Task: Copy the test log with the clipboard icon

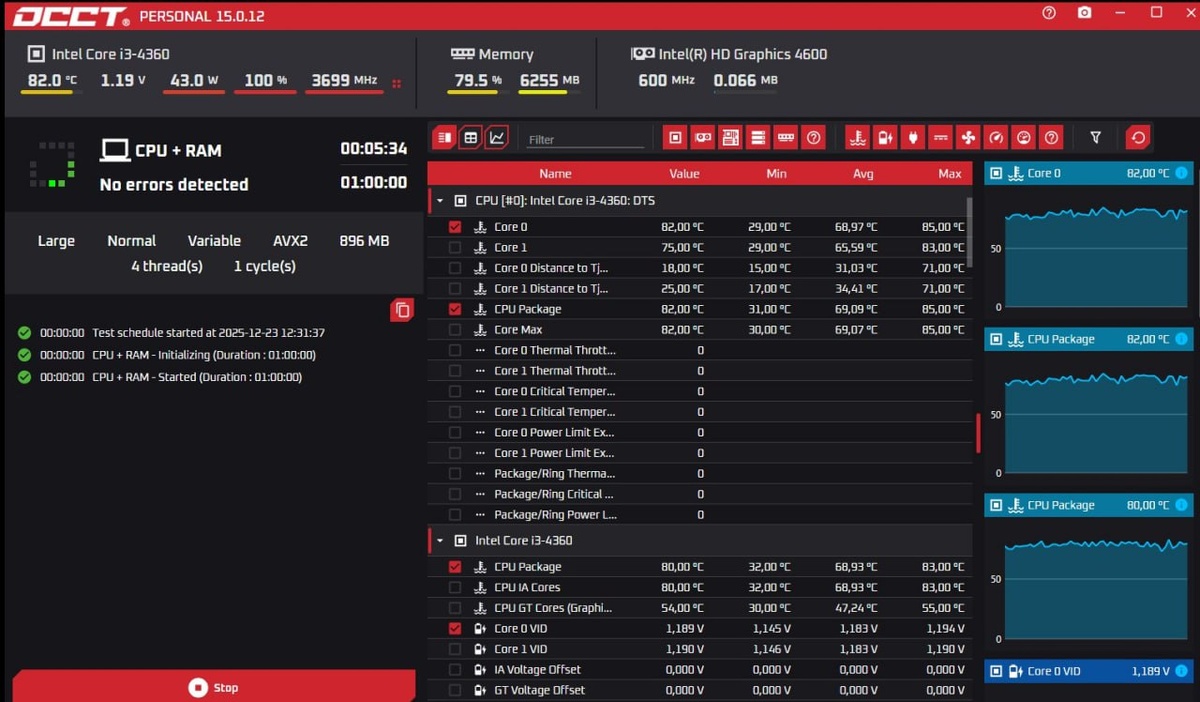Action: (x=402, y=310)
